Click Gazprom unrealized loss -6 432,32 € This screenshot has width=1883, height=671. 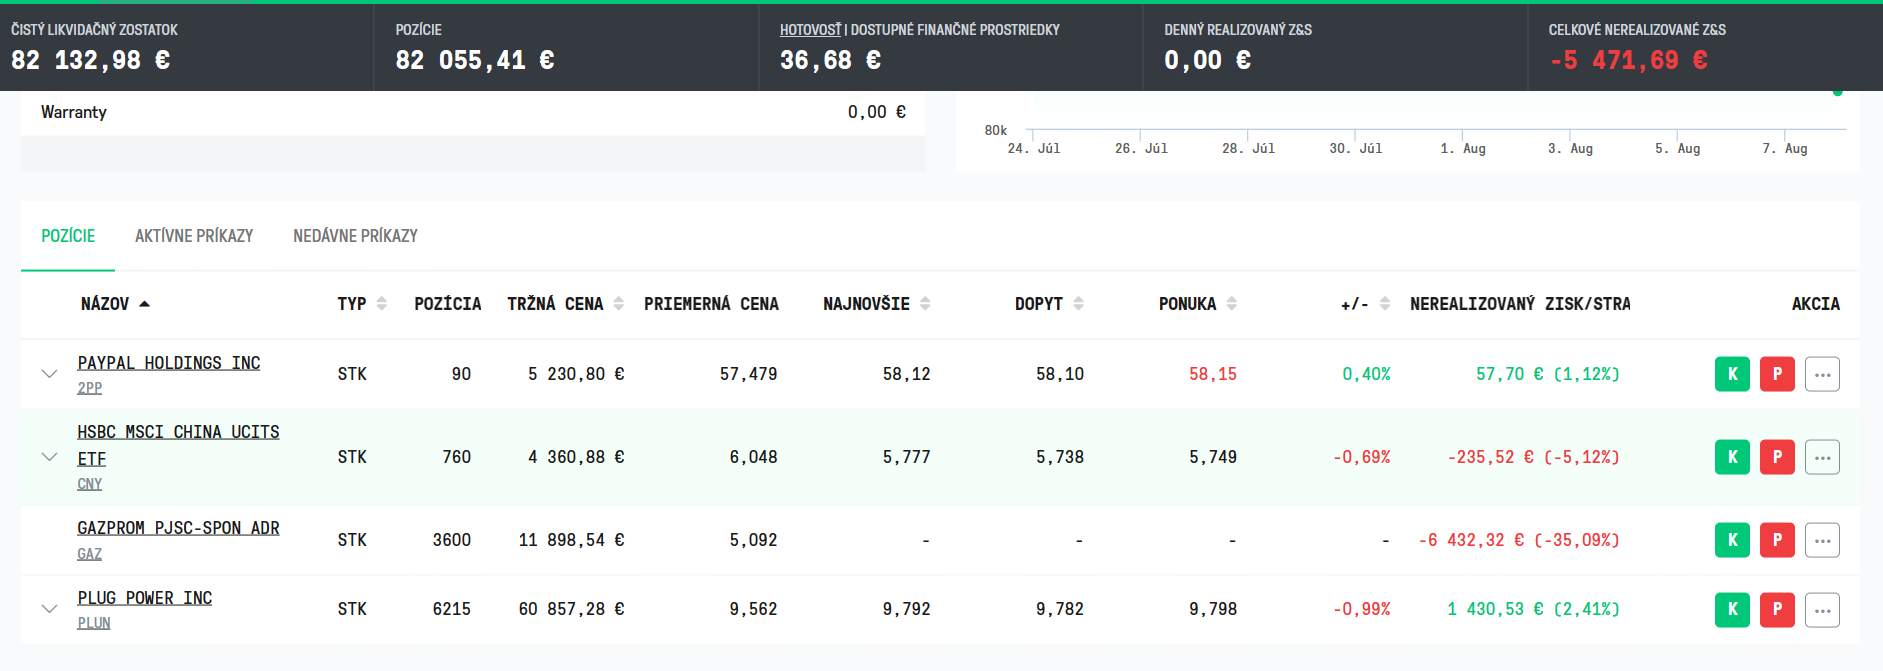coord(1471,540)
